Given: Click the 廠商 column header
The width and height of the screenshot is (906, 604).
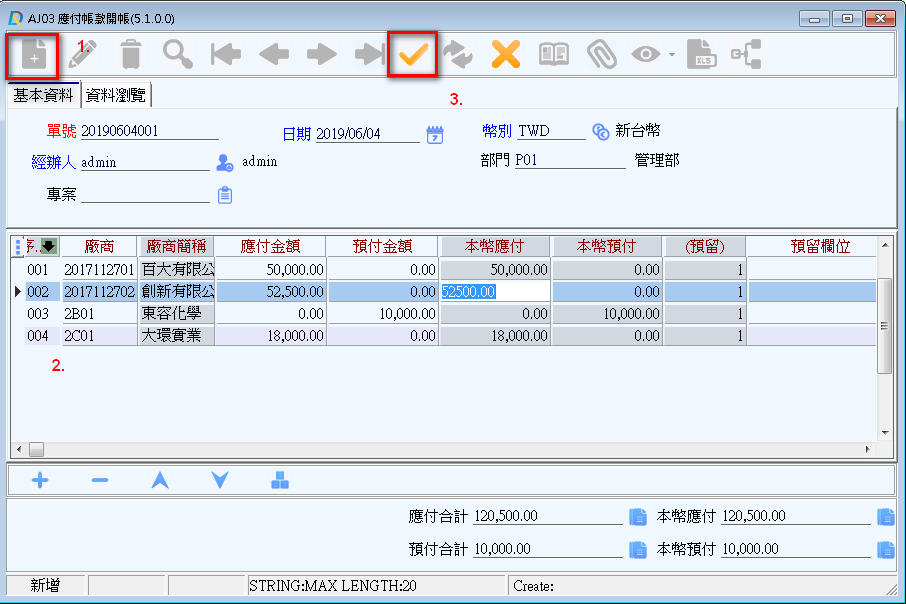Looking at the screenshot, I should (99, 246).
